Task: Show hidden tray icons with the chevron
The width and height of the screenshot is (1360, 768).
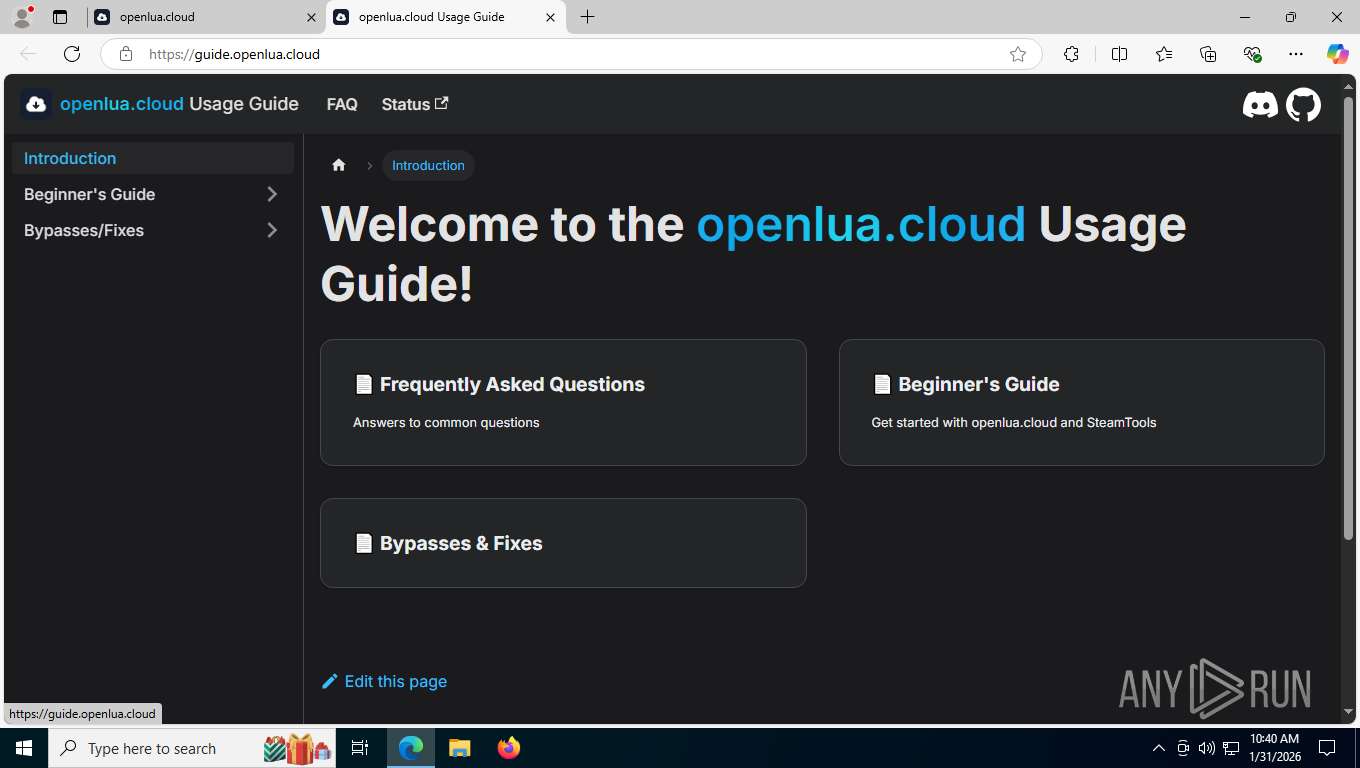Action: pyautogui.click(x=1159, y=748)
